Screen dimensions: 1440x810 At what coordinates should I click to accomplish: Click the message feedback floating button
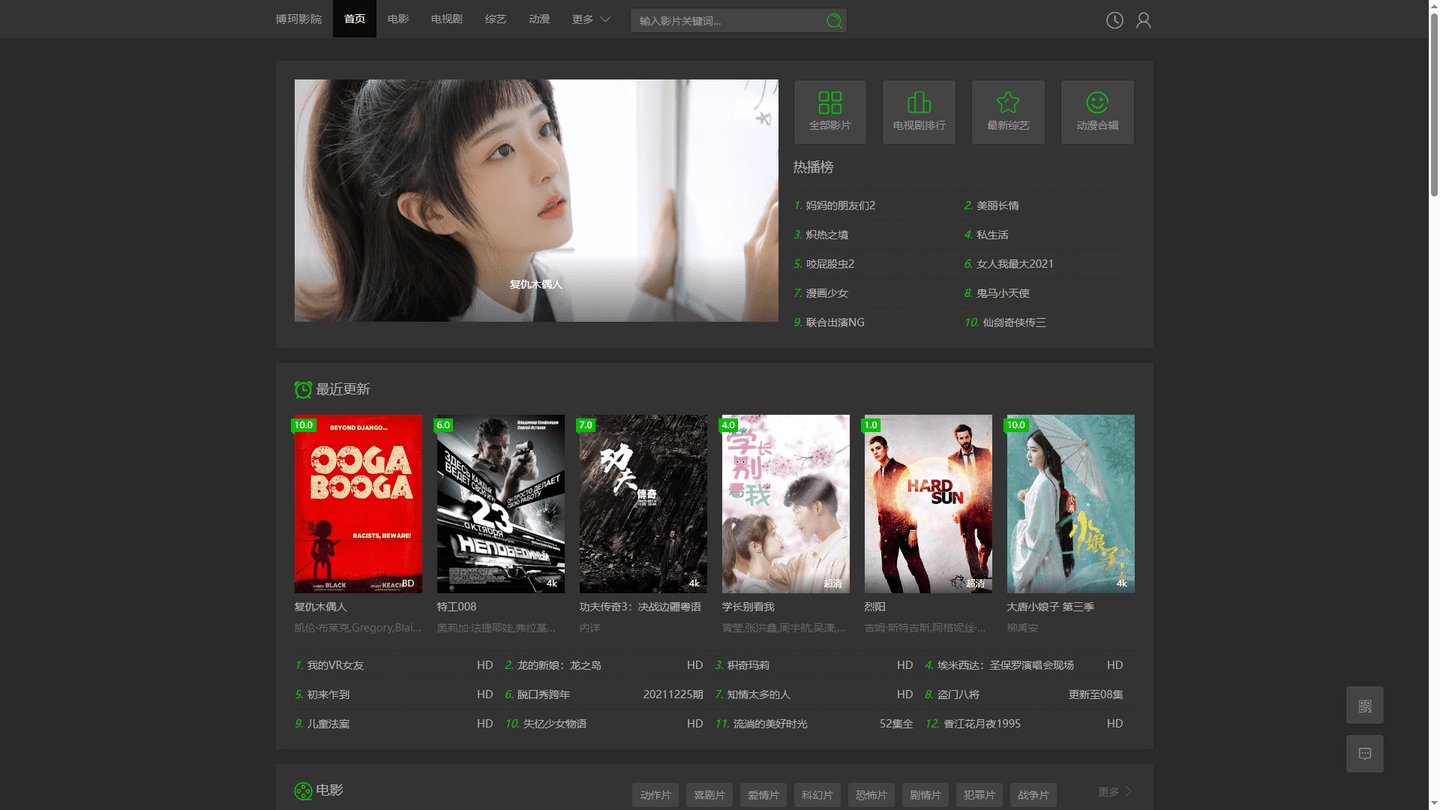coord(1365,754)
